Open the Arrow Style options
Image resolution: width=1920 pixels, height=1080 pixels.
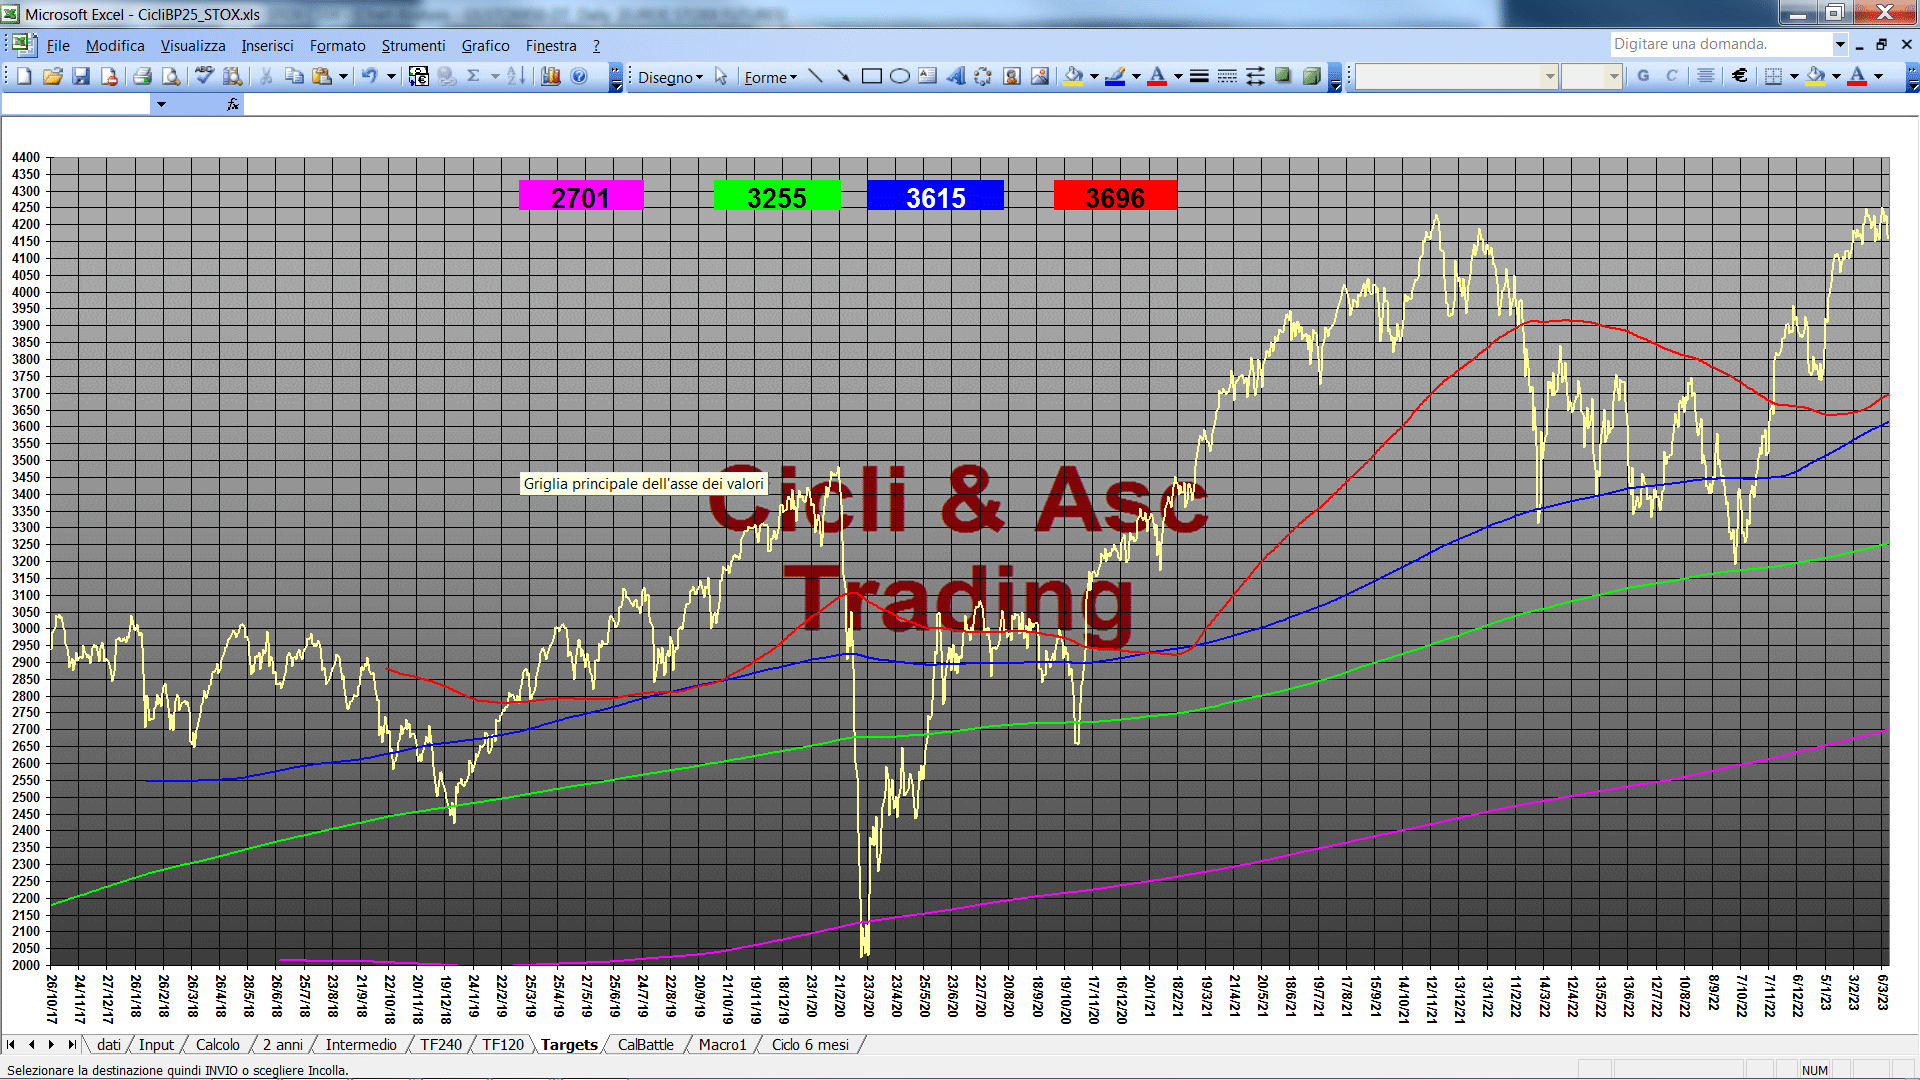point(1255,76)
